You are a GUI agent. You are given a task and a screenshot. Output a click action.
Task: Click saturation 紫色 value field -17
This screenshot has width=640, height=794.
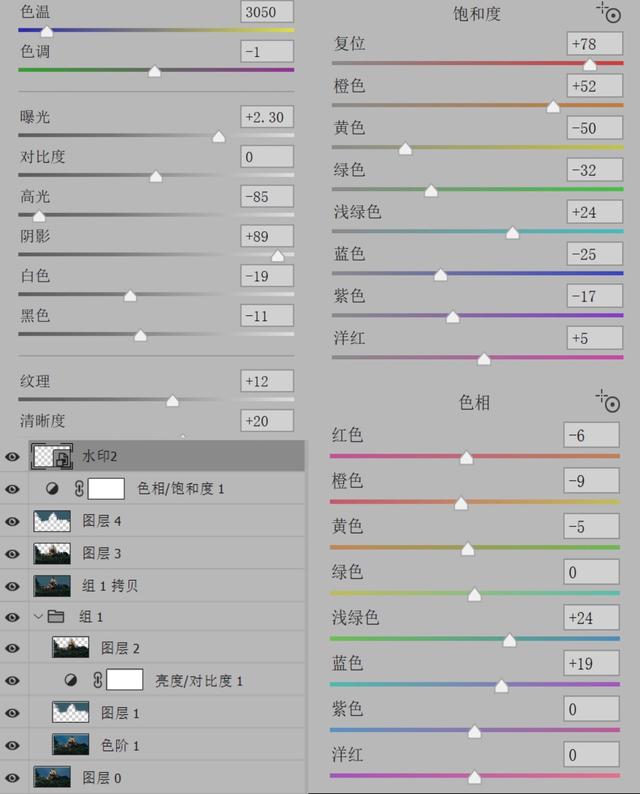(x=594, y=296)
